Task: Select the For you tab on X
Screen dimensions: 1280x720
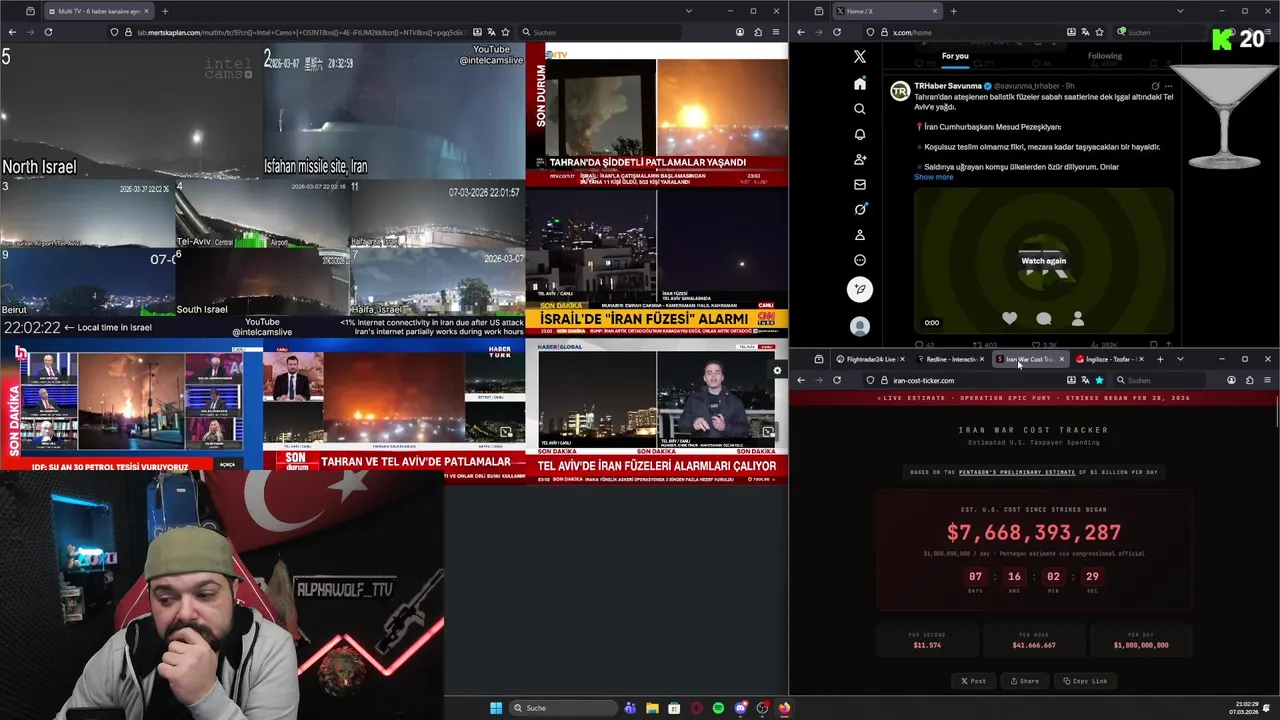Action: click(x=955, y=56)
